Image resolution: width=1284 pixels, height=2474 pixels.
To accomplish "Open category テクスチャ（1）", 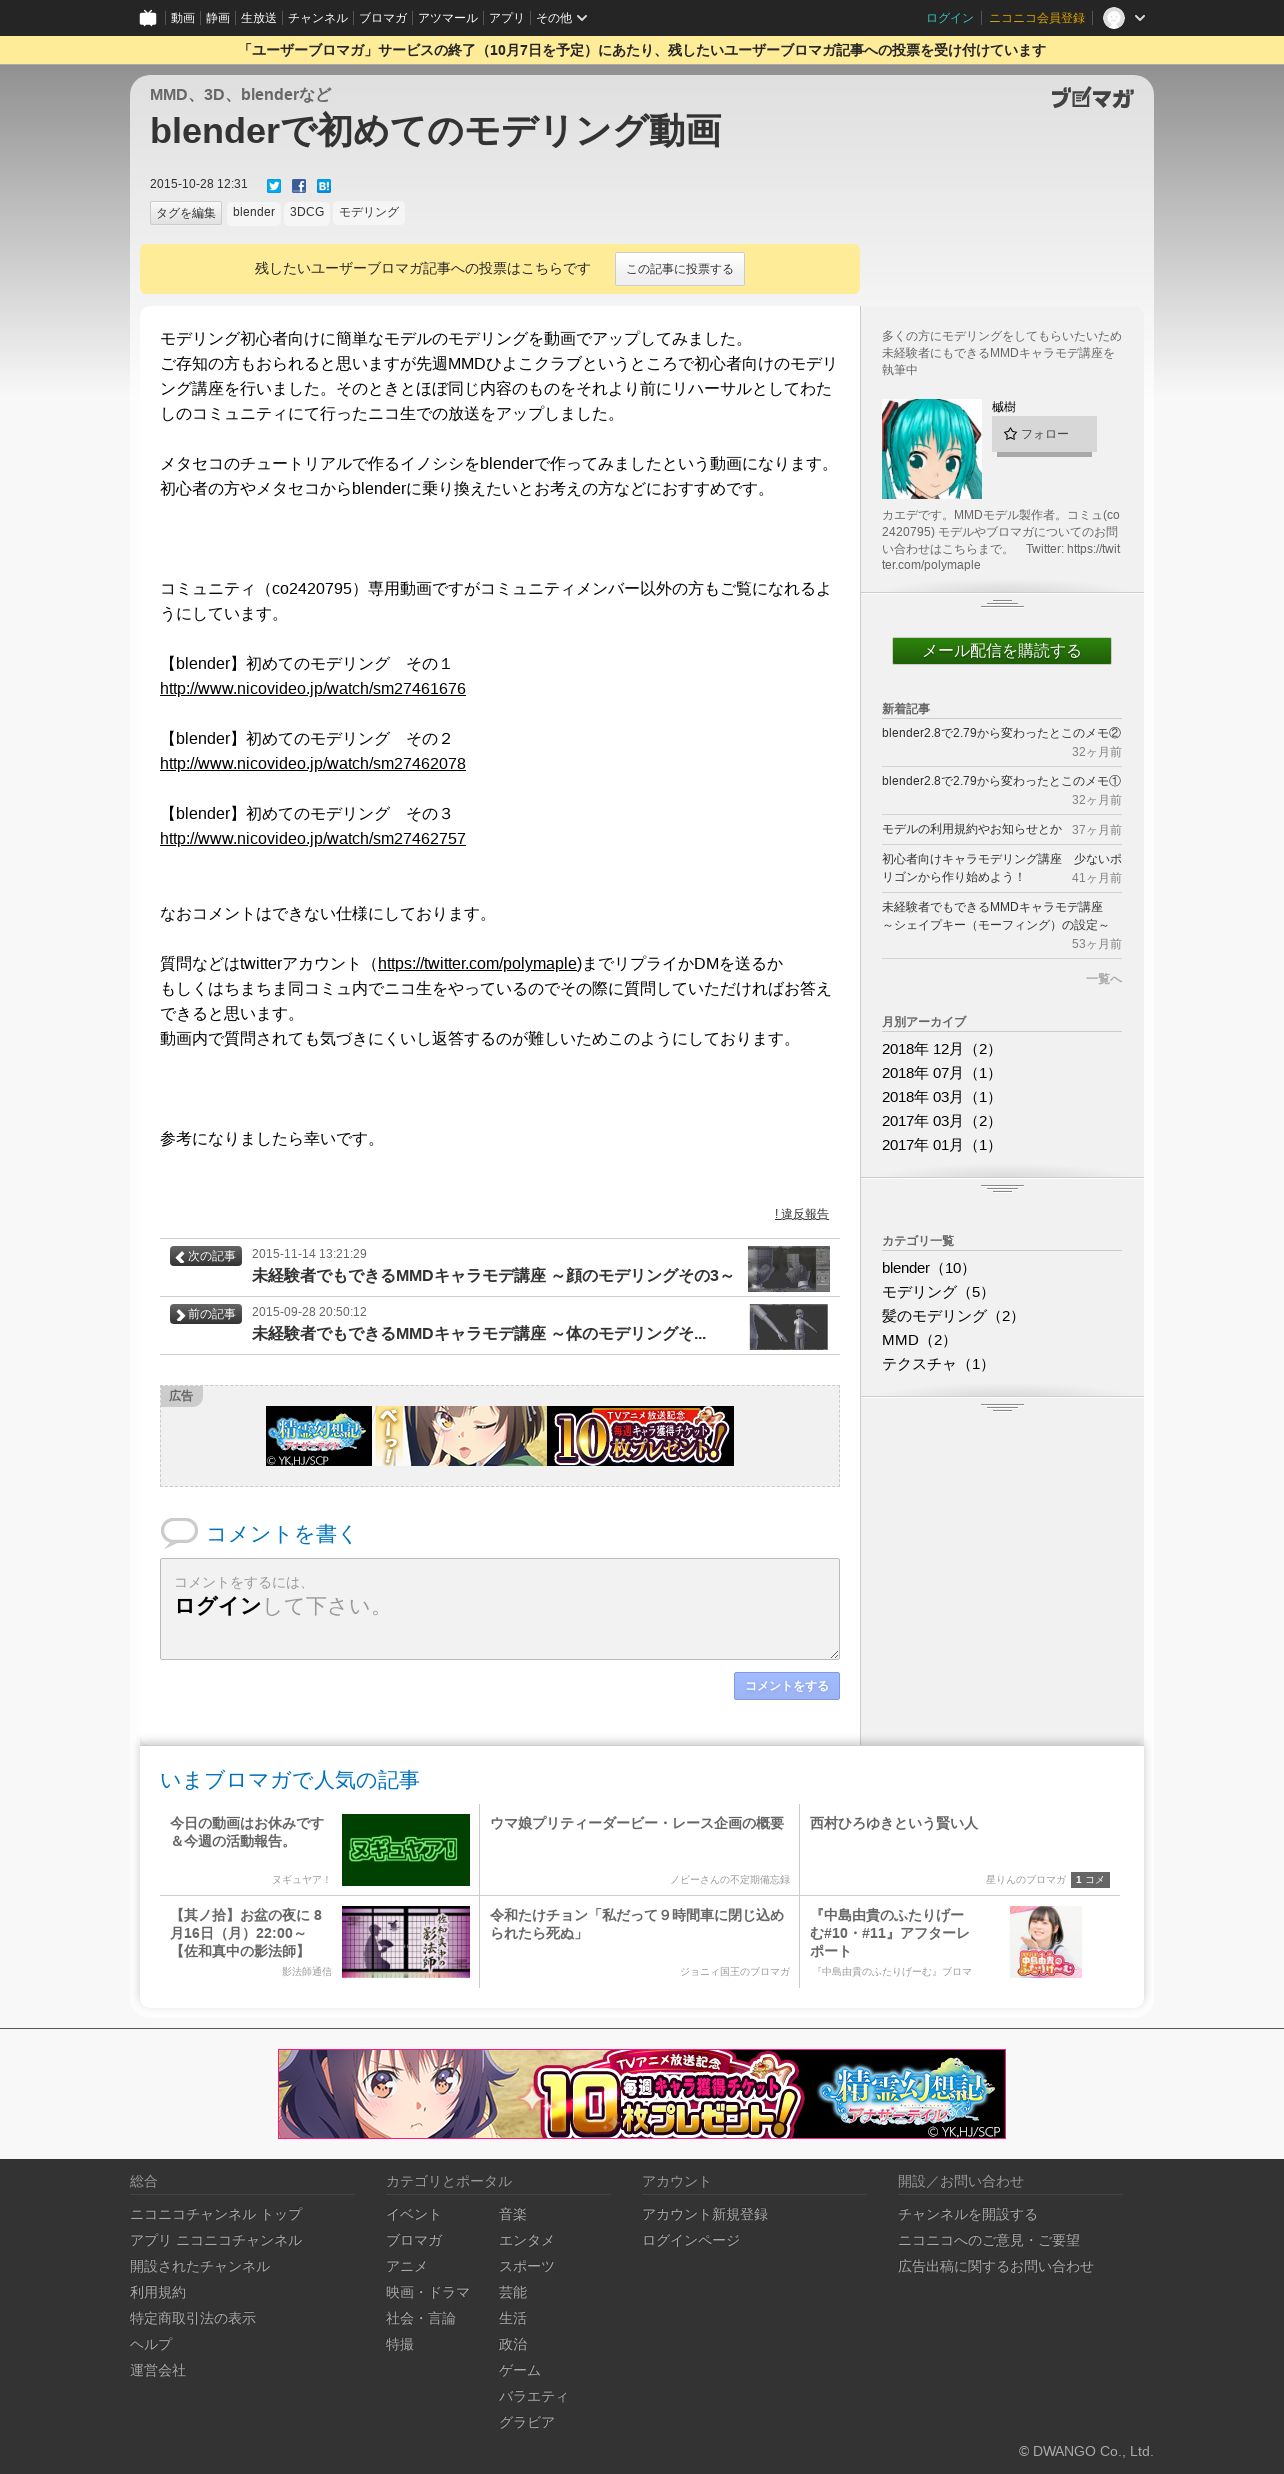I will 937,1364.
